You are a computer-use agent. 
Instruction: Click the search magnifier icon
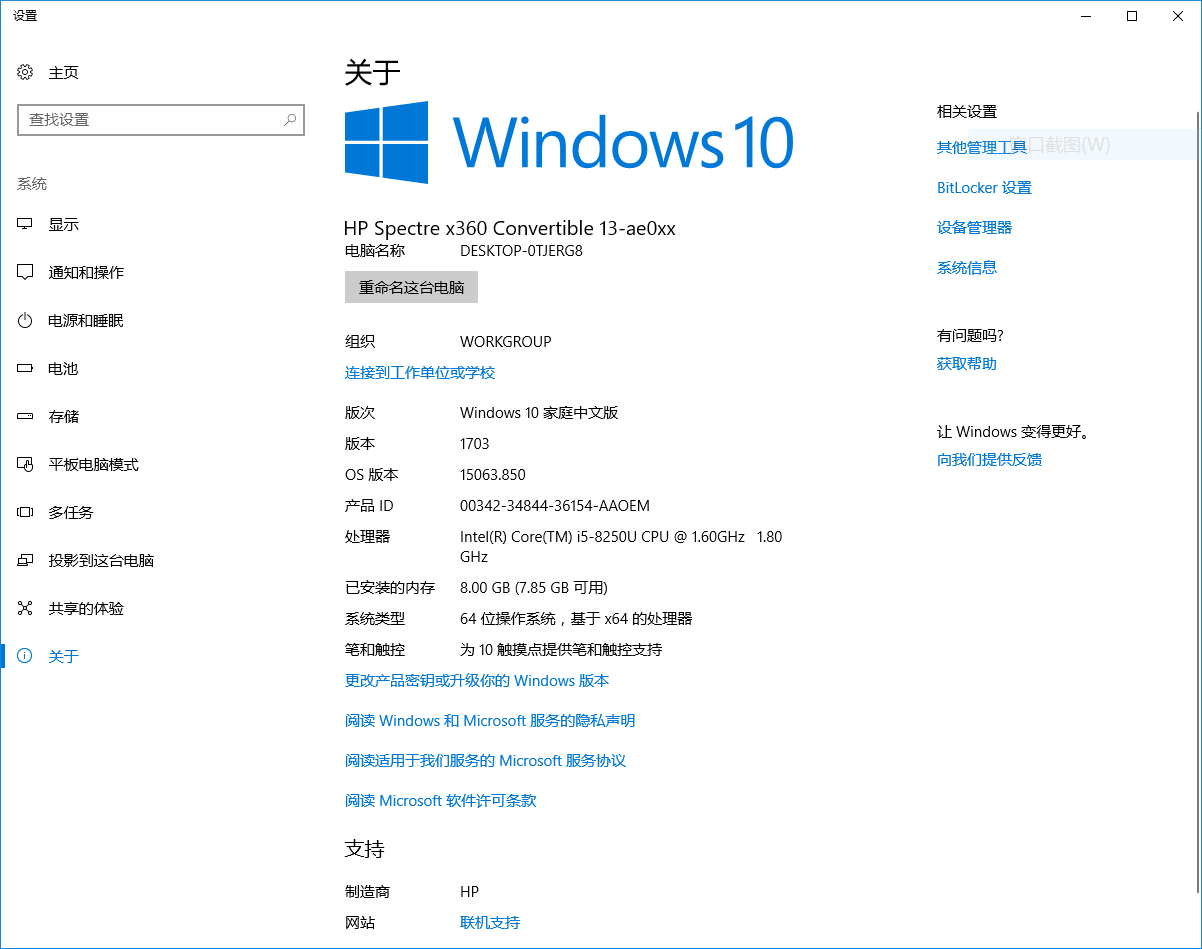point(290,120)
